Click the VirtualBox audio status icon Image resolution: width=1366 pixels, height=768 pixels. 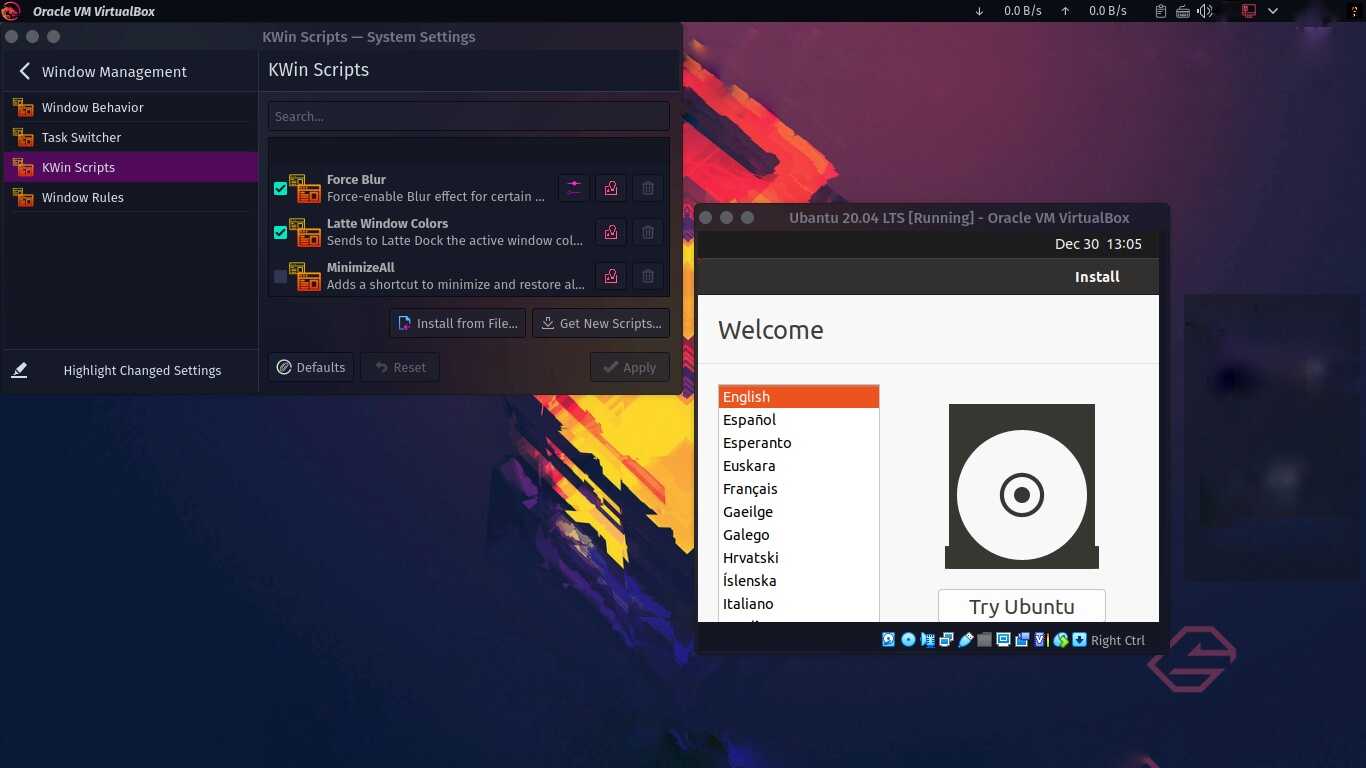pyautogui.click(x=927, y=640)
